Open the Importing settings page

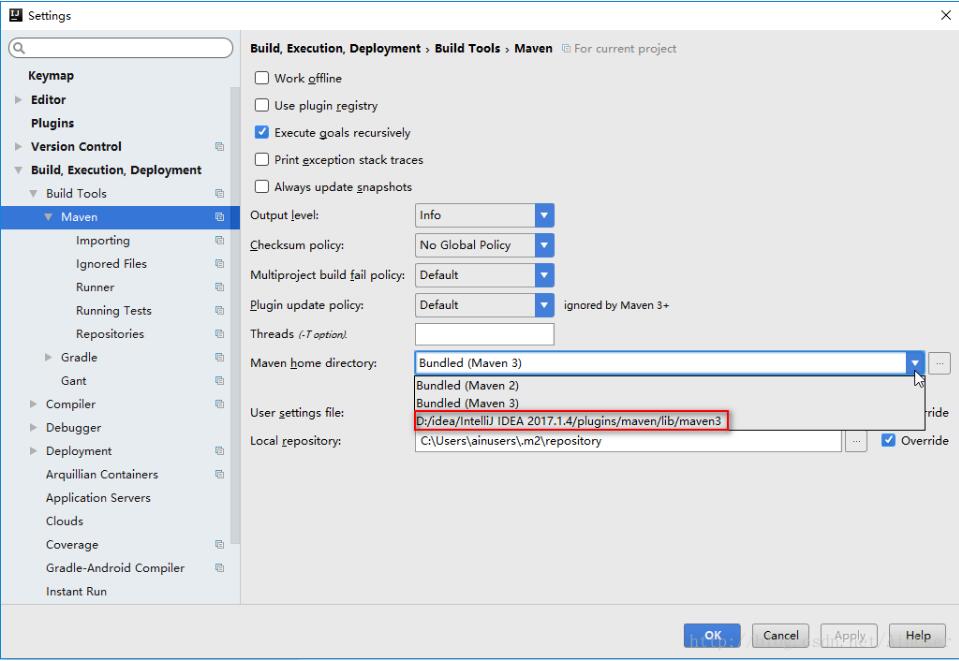tap(102, 241)
